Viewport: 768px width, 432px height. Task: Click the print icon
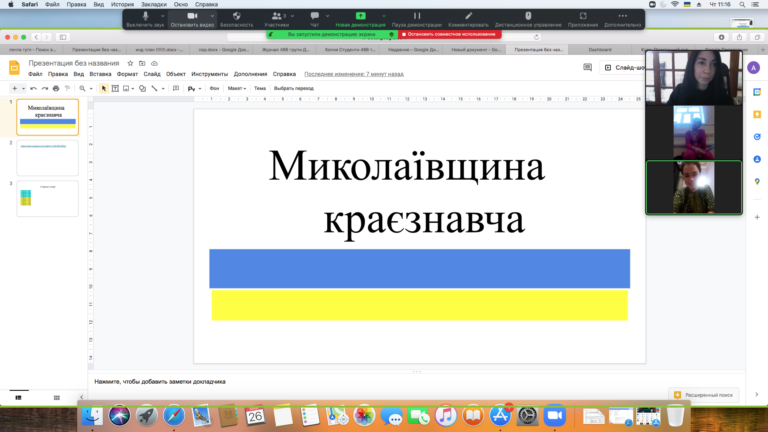(x=56, y=88)
